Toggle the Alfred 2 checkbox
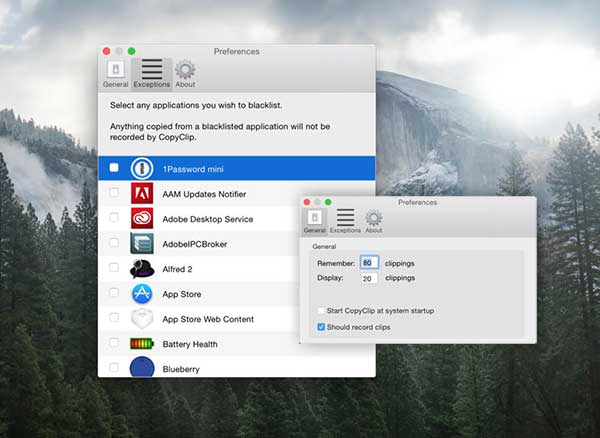600x438 pixels. pyautogui.click(x=114, y=267)
